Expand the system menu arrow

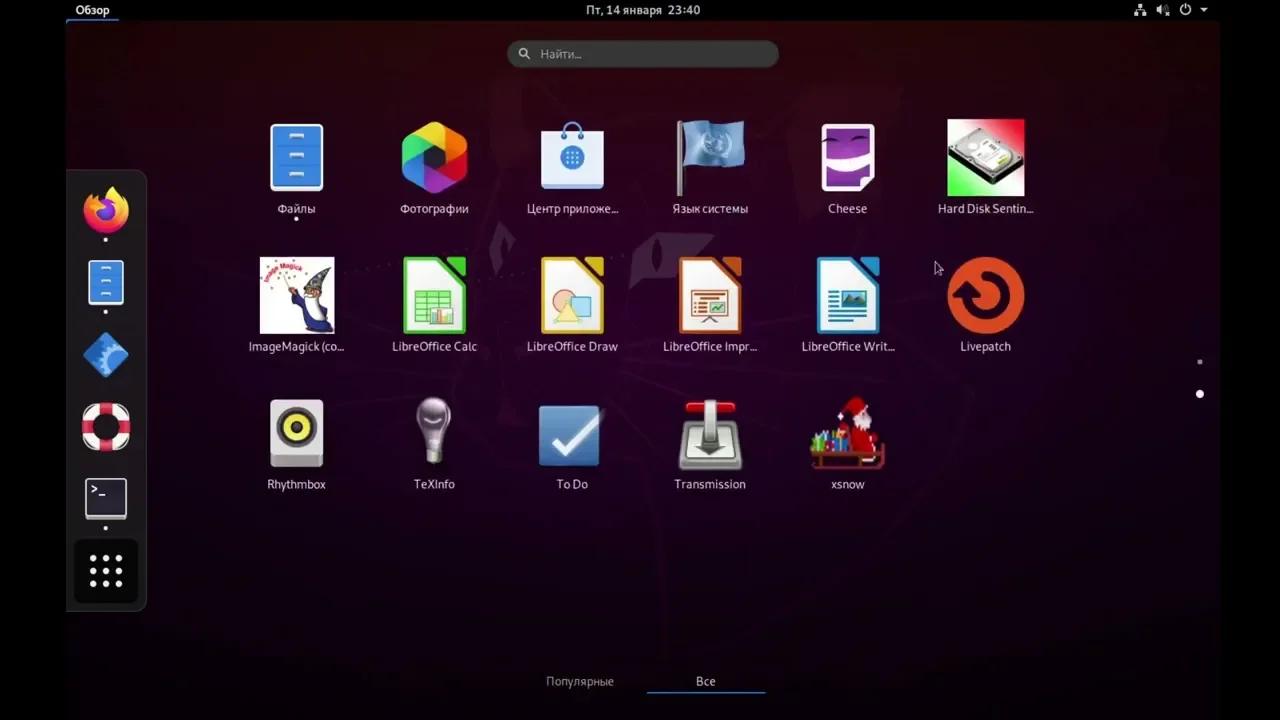click(x=1204, y=10)
